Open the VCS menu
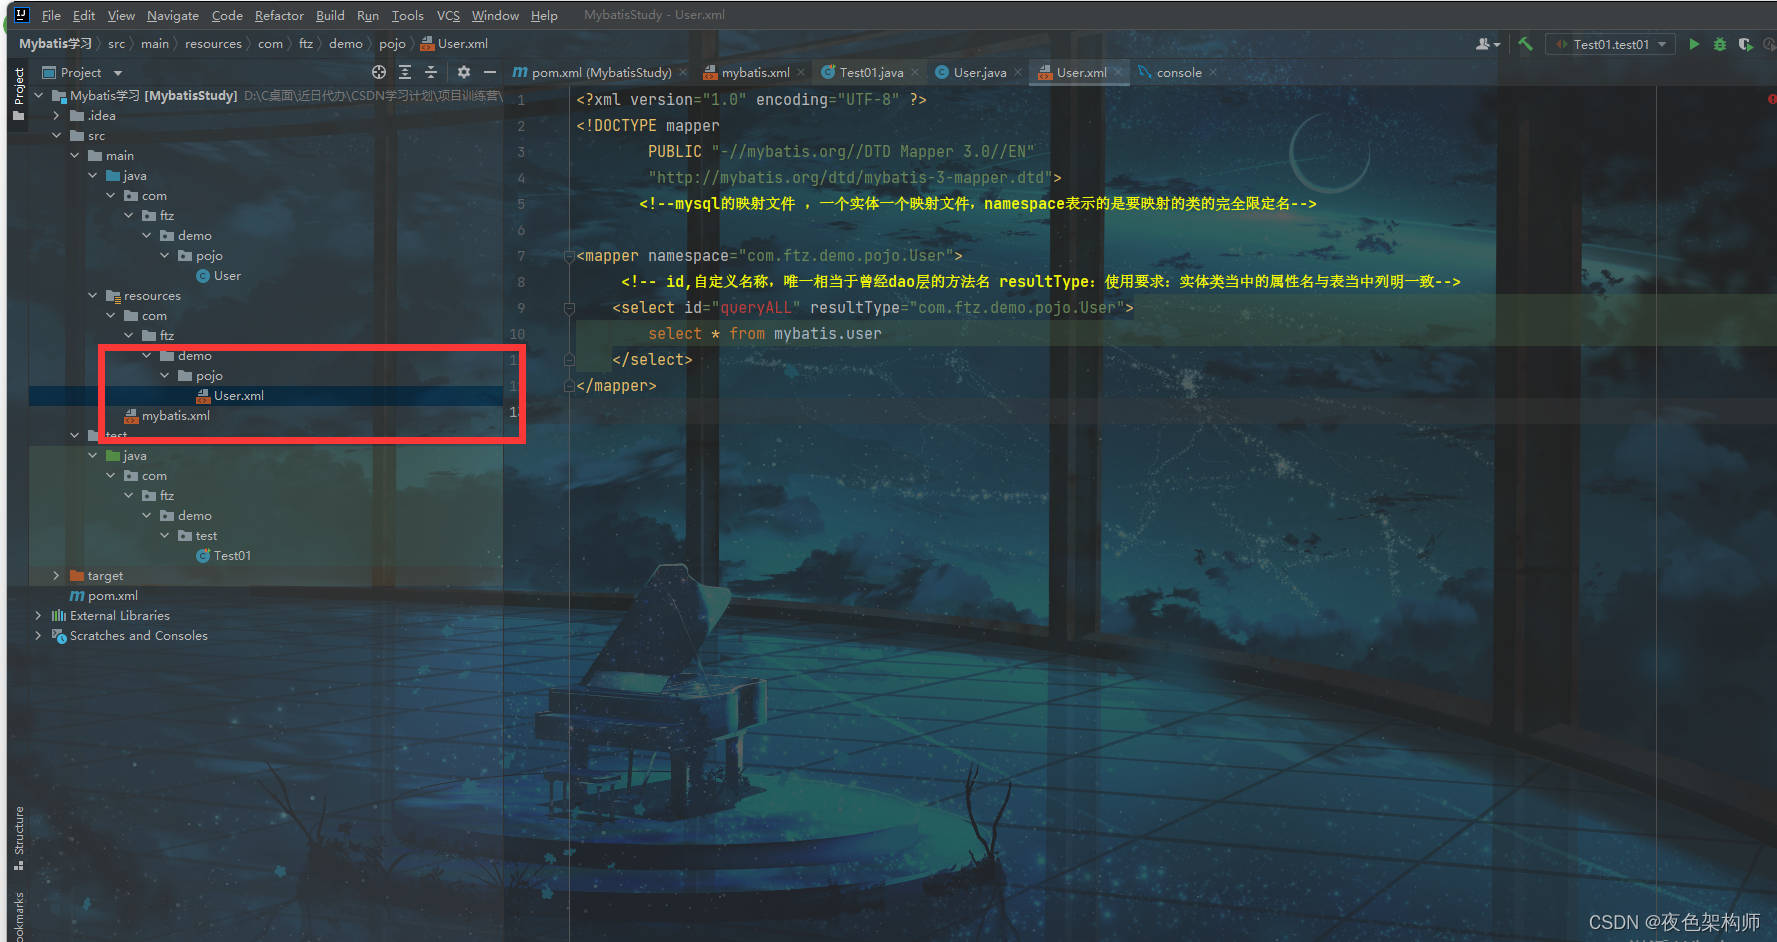 [448, 15]
